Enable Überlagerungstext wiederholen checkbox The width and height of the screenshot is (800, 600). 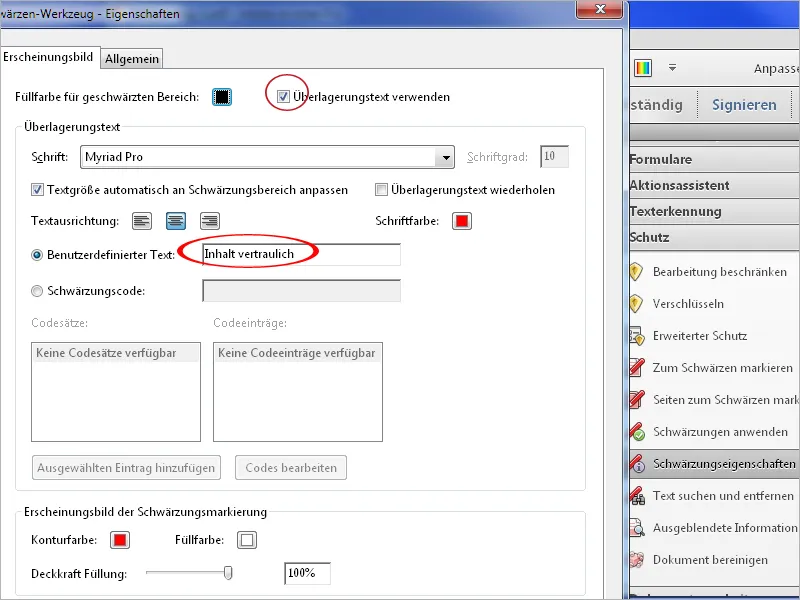[x=381, y=190]
